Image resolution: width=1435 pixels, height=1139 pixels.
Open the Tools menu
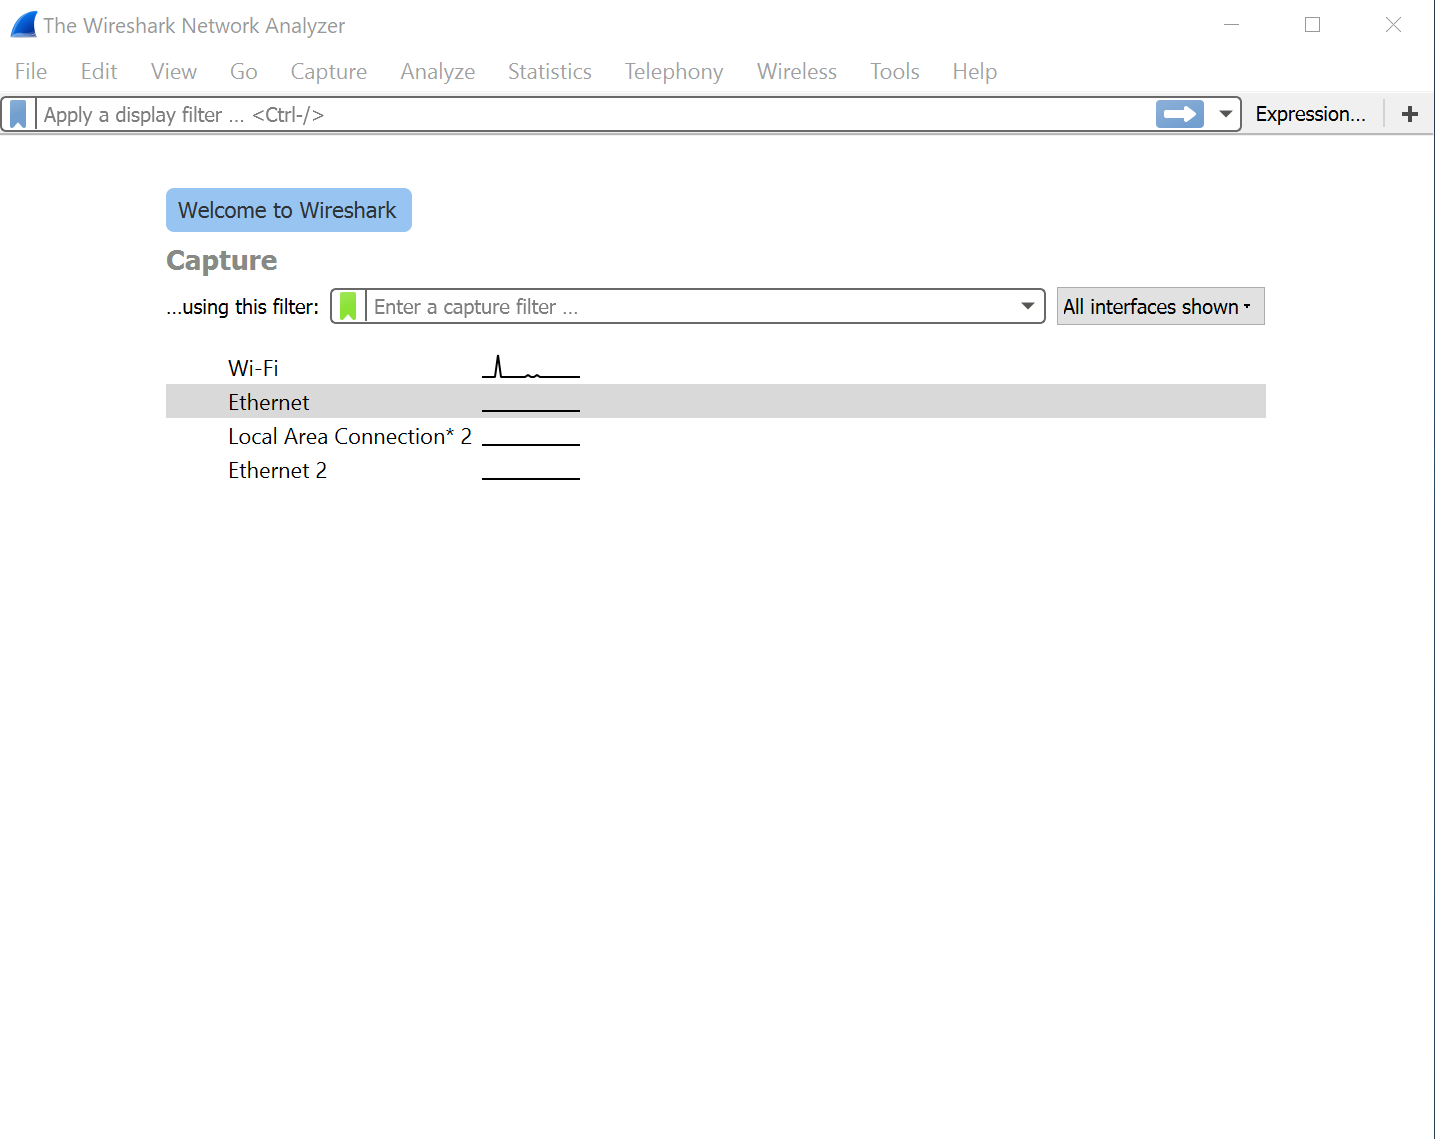tap(895, 71)
